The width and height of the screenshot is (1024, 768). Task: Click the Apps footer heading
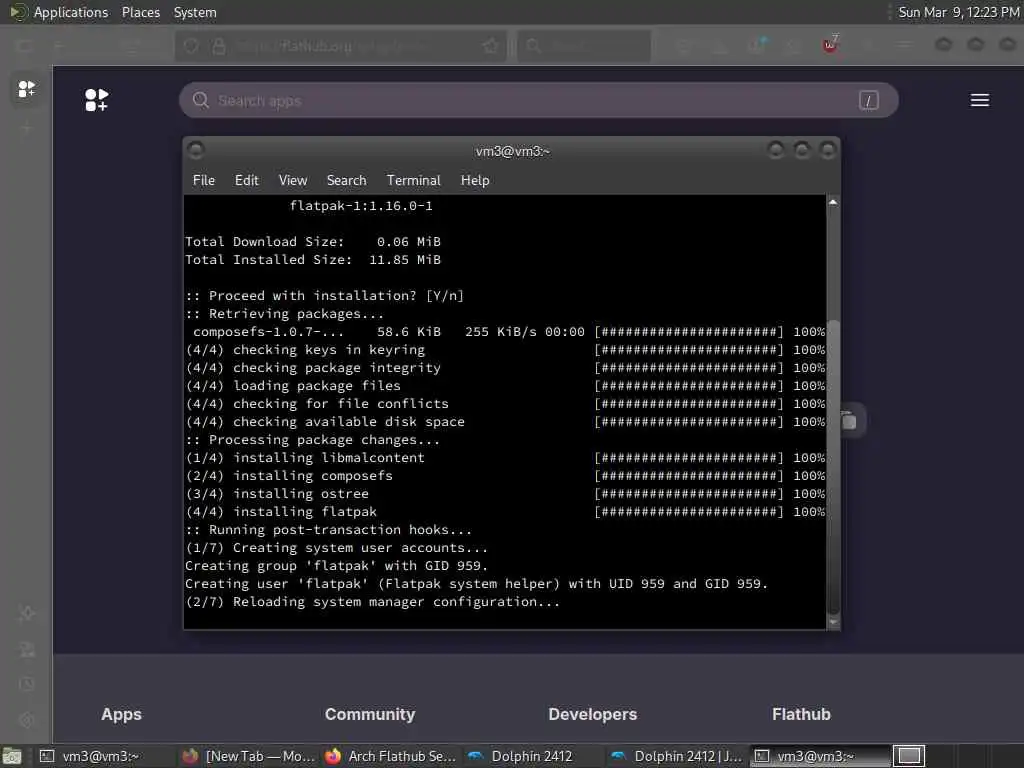[x=121, y=714]
